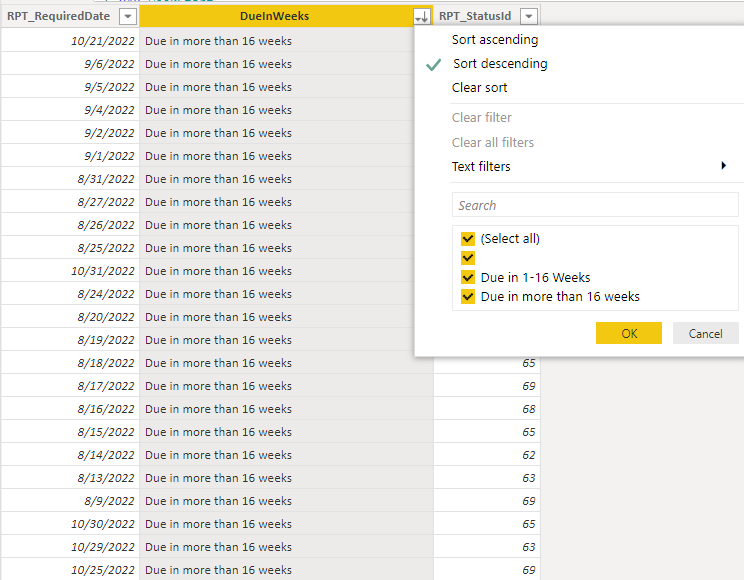This screenshot has height=580, width=744.
Task: Select the 10/21/2022 date cell
Action: 70,41
